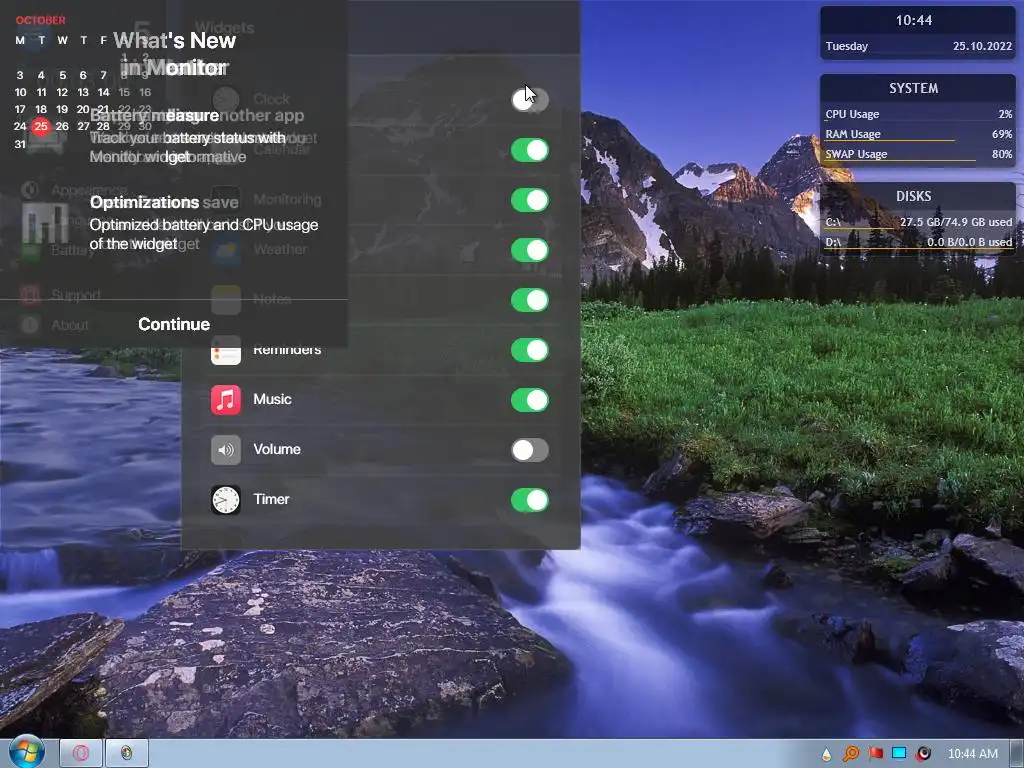This screenshot has width=1024, height=768.
Task: Click the DISKS gadget header
Action: [914, 196]
